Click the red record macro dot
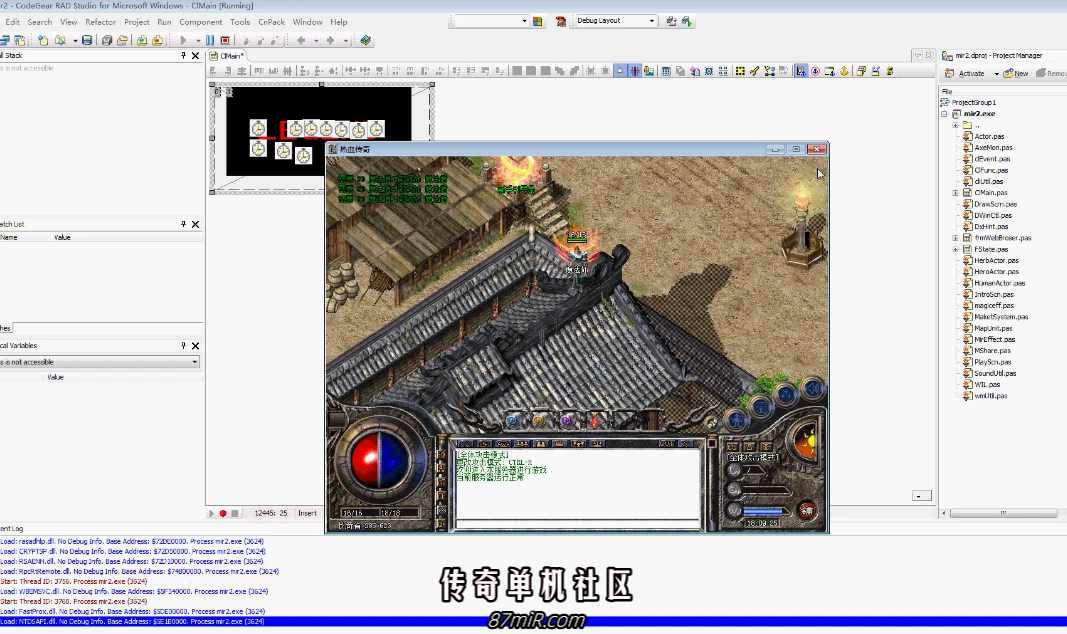This screenshot has width=1067, height=634. (x=223, y=514)
